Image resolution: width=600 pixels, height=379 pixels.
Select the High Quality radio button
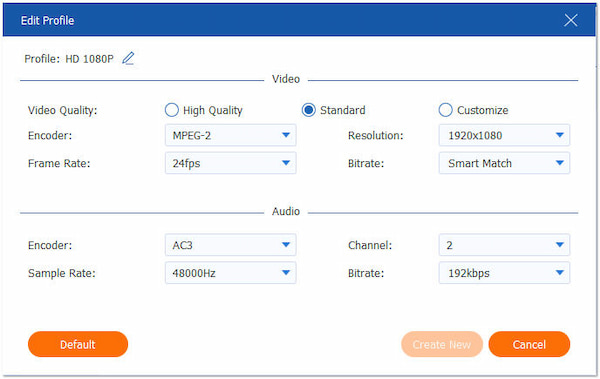click(x=171, y=110)
